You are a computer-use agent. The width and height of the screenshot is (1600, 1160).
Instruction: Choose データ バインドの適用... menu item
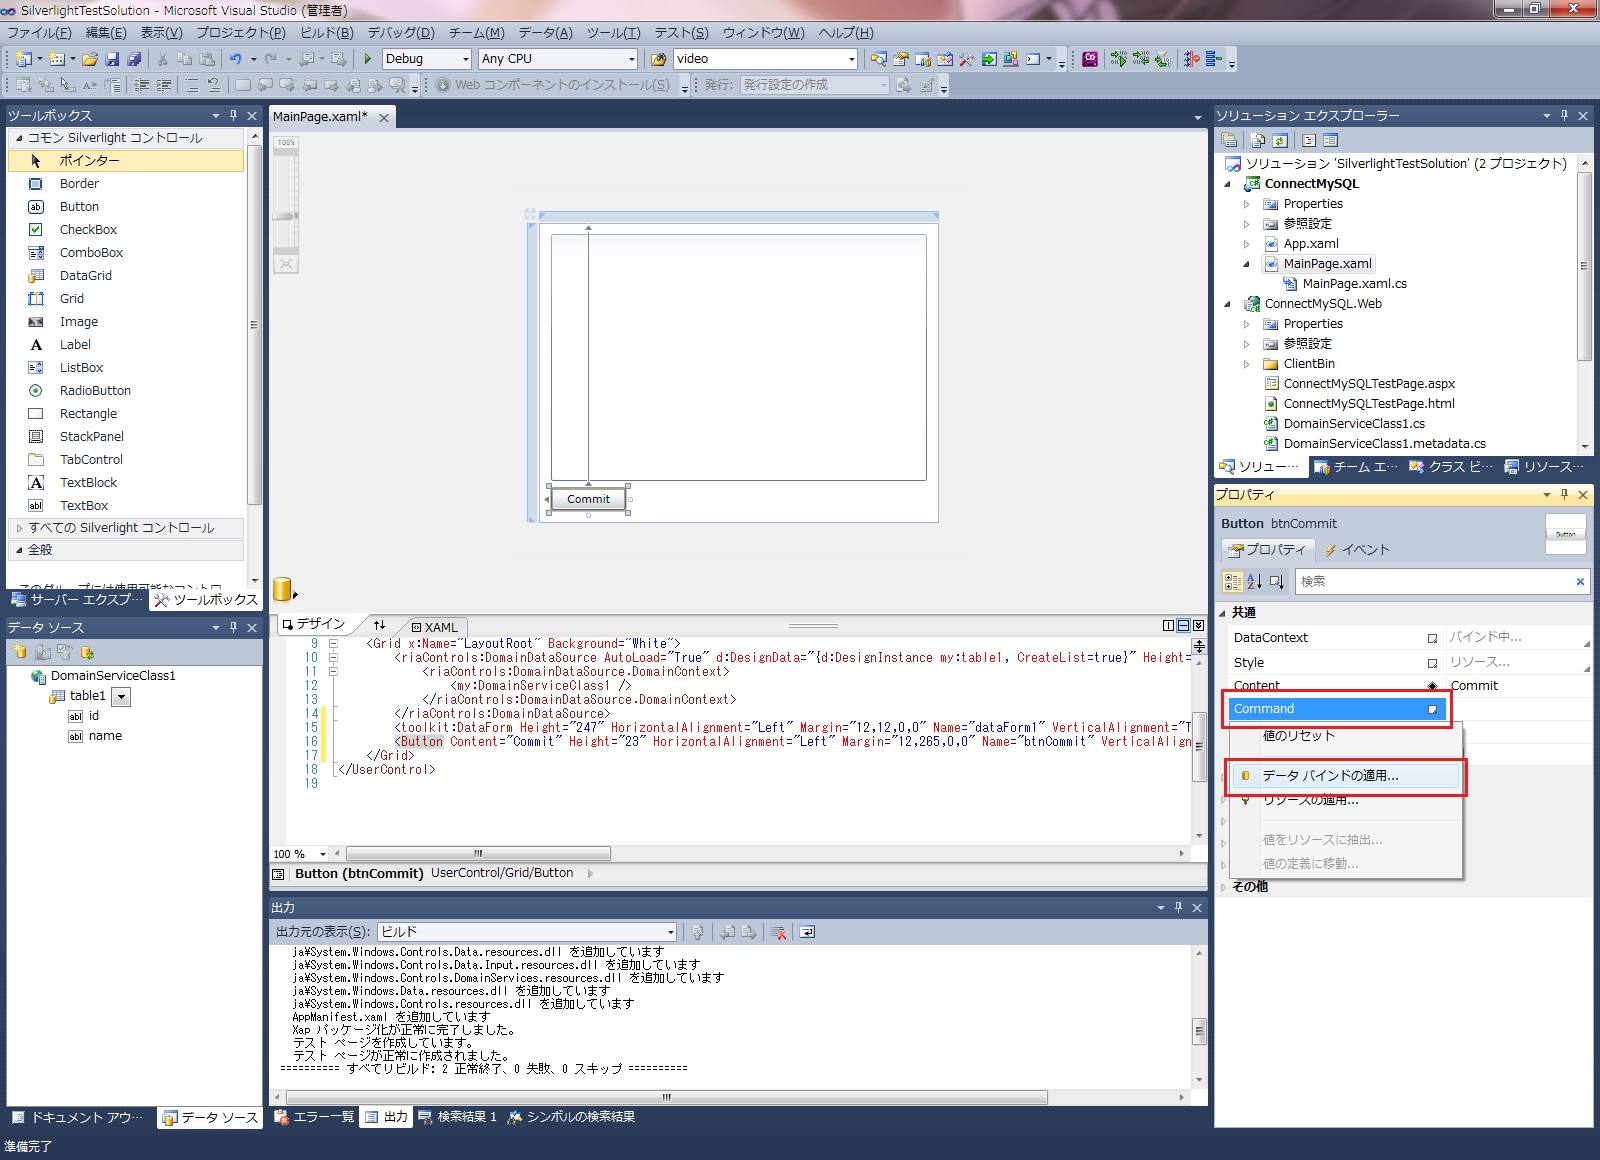coord(1345,776)
